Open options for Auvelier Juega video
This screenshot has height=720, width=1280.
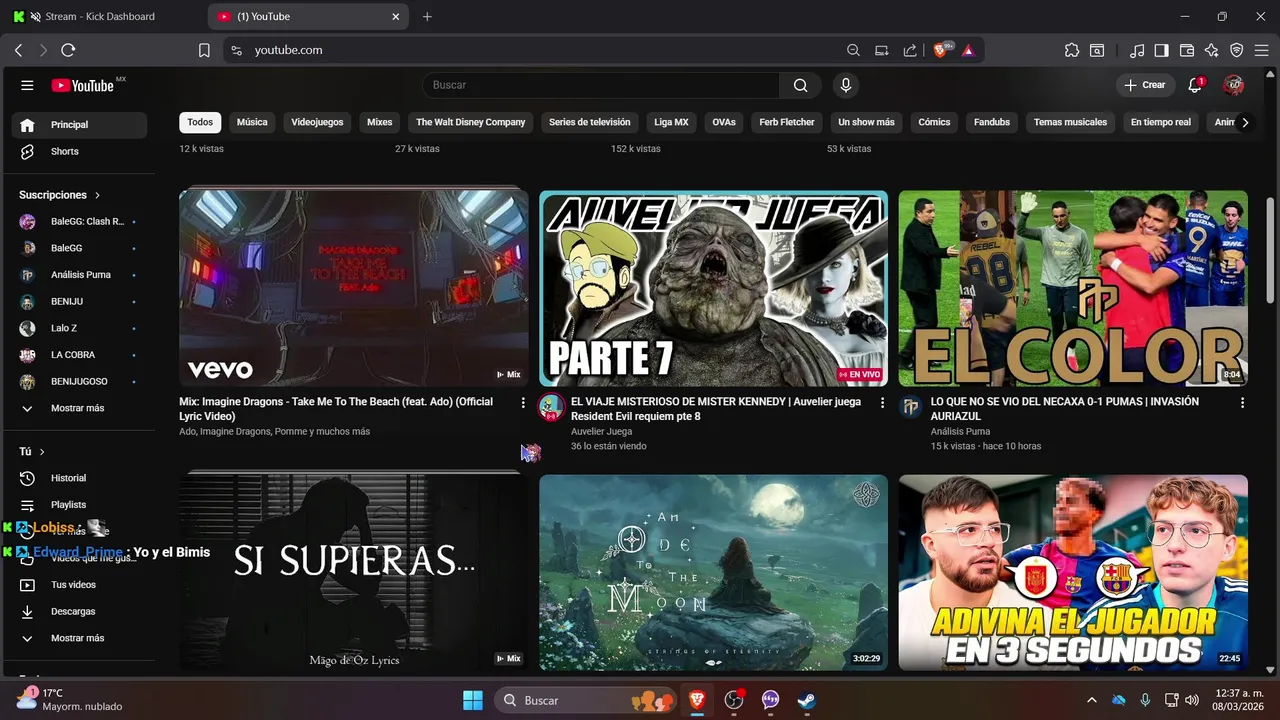[882, 402]
